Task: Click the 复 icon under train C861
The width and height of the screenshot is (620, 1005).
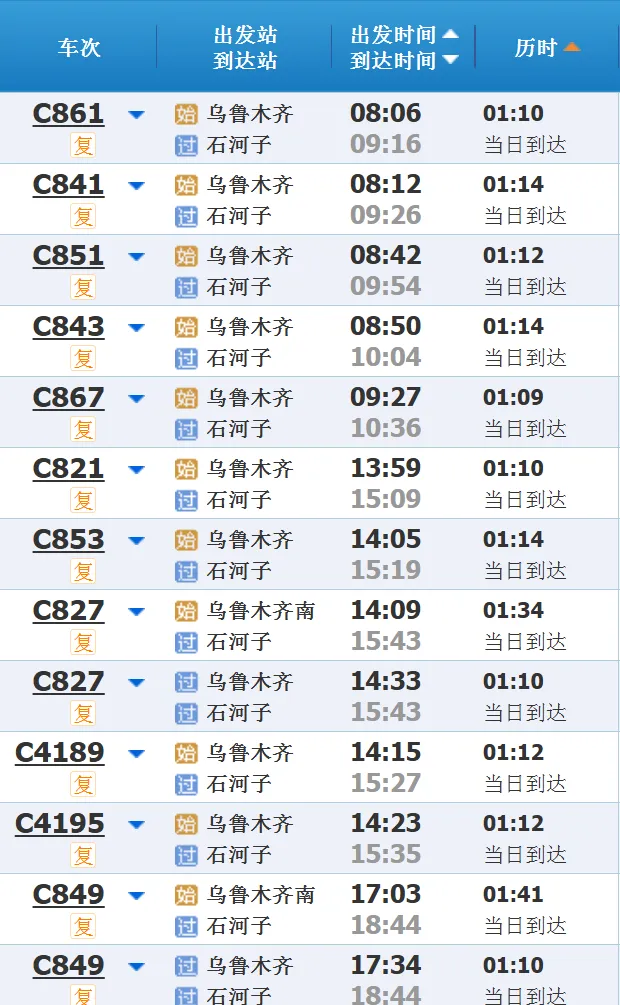Action: (83, 145)
